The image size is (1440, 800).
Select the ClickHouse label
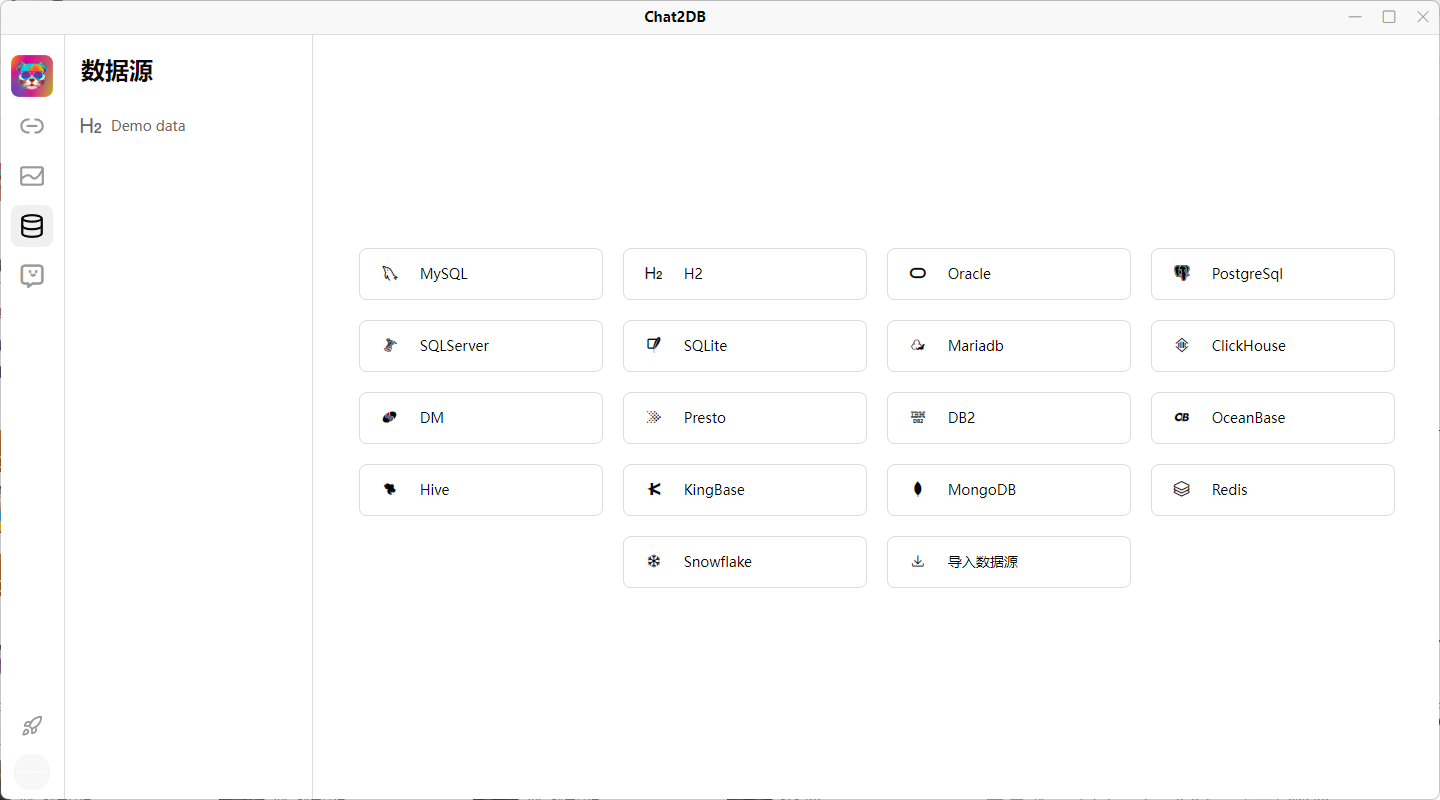(1249, 346)
